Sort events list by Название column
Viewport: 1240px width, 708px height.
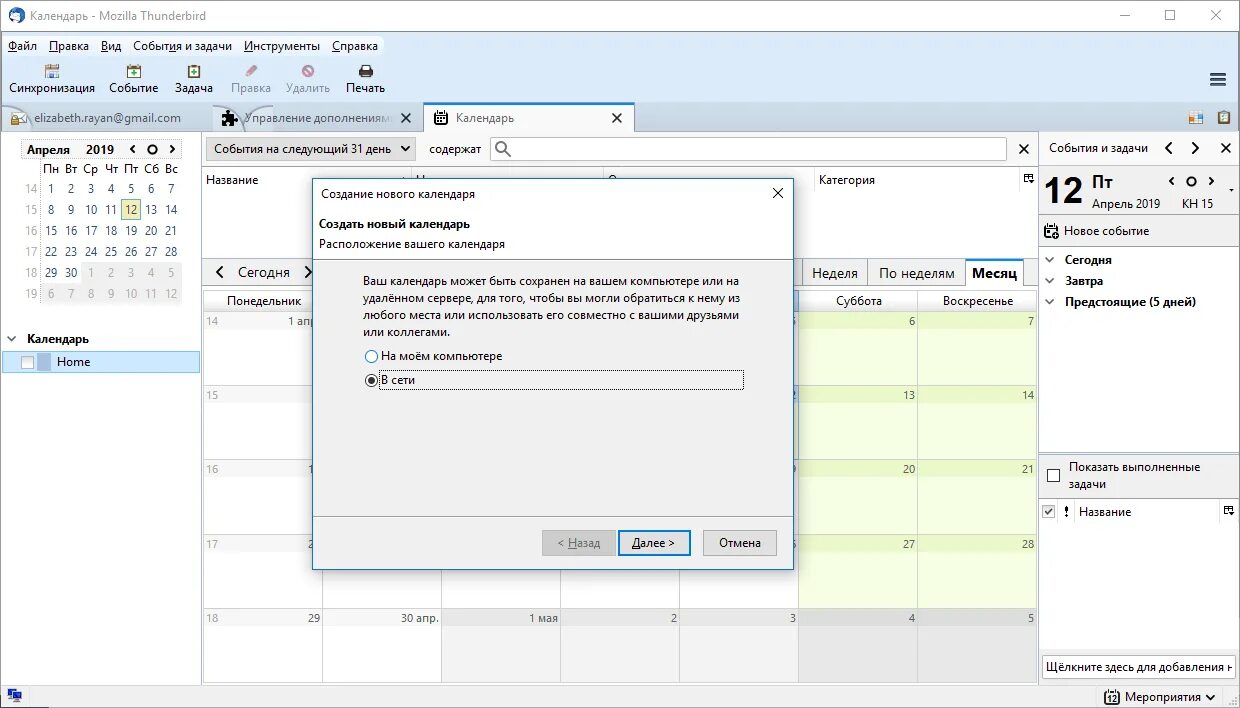tap(232, 180)
